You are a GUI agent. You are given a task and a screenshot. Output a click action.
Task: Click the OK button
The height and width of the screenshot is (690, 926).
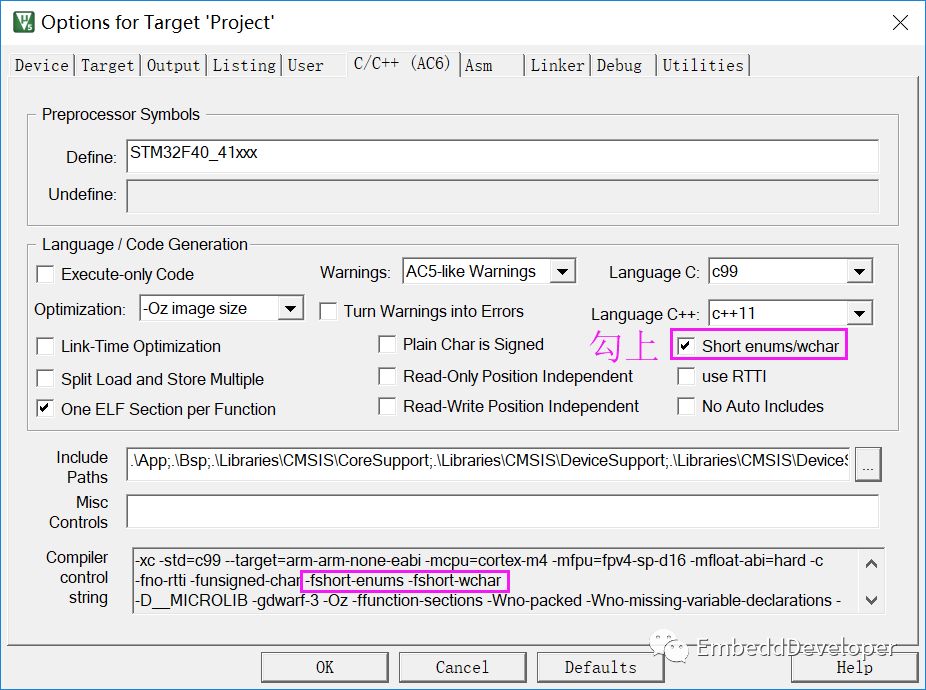[x=325, y=668]
